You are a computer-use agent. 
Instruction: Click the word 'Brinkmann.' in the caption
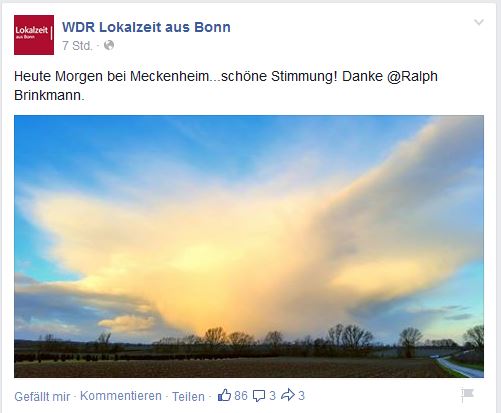(x=49, y=96)
